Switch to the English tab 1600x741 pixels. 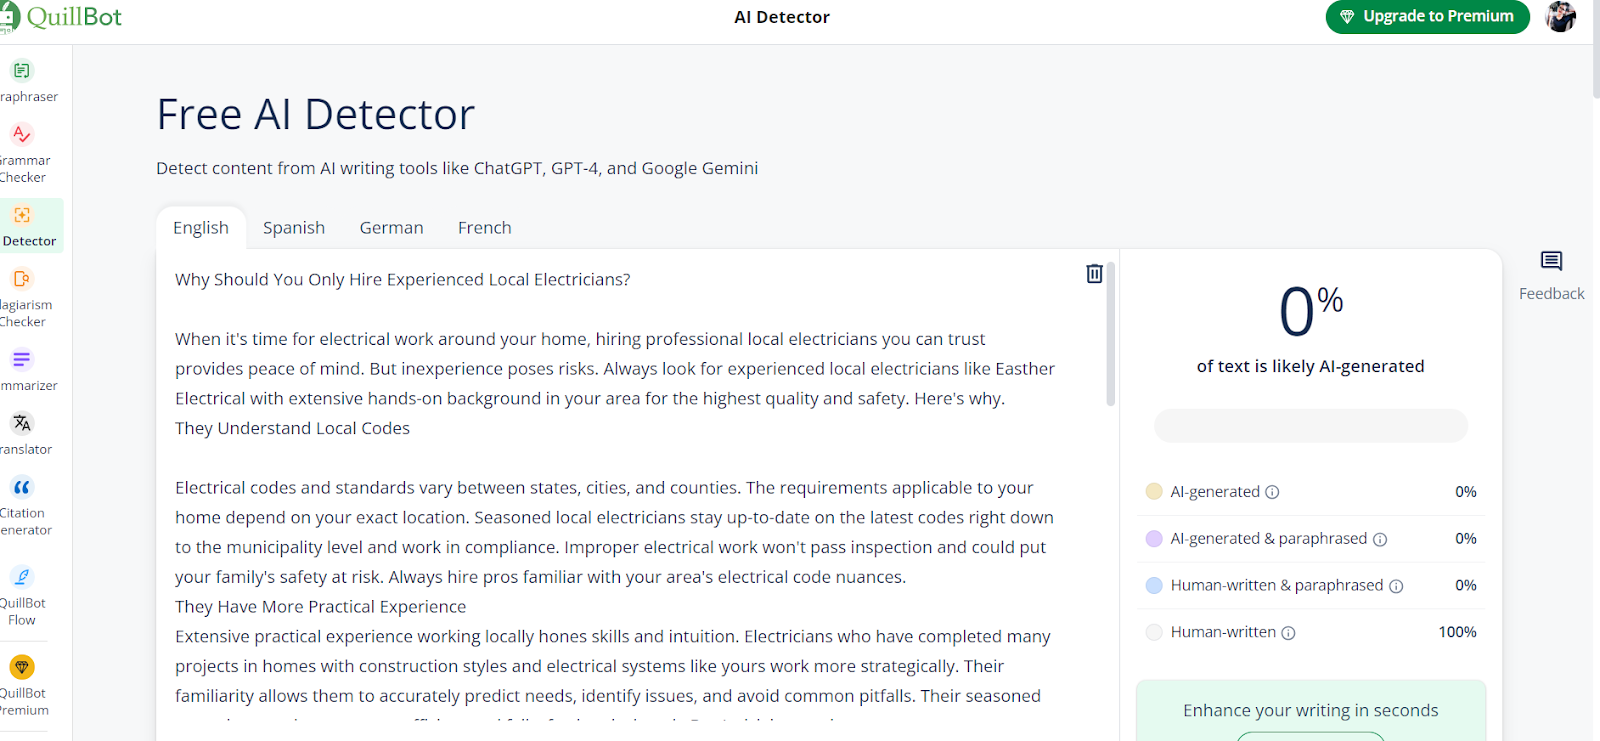pyautogui.click(x=201, y=228)
